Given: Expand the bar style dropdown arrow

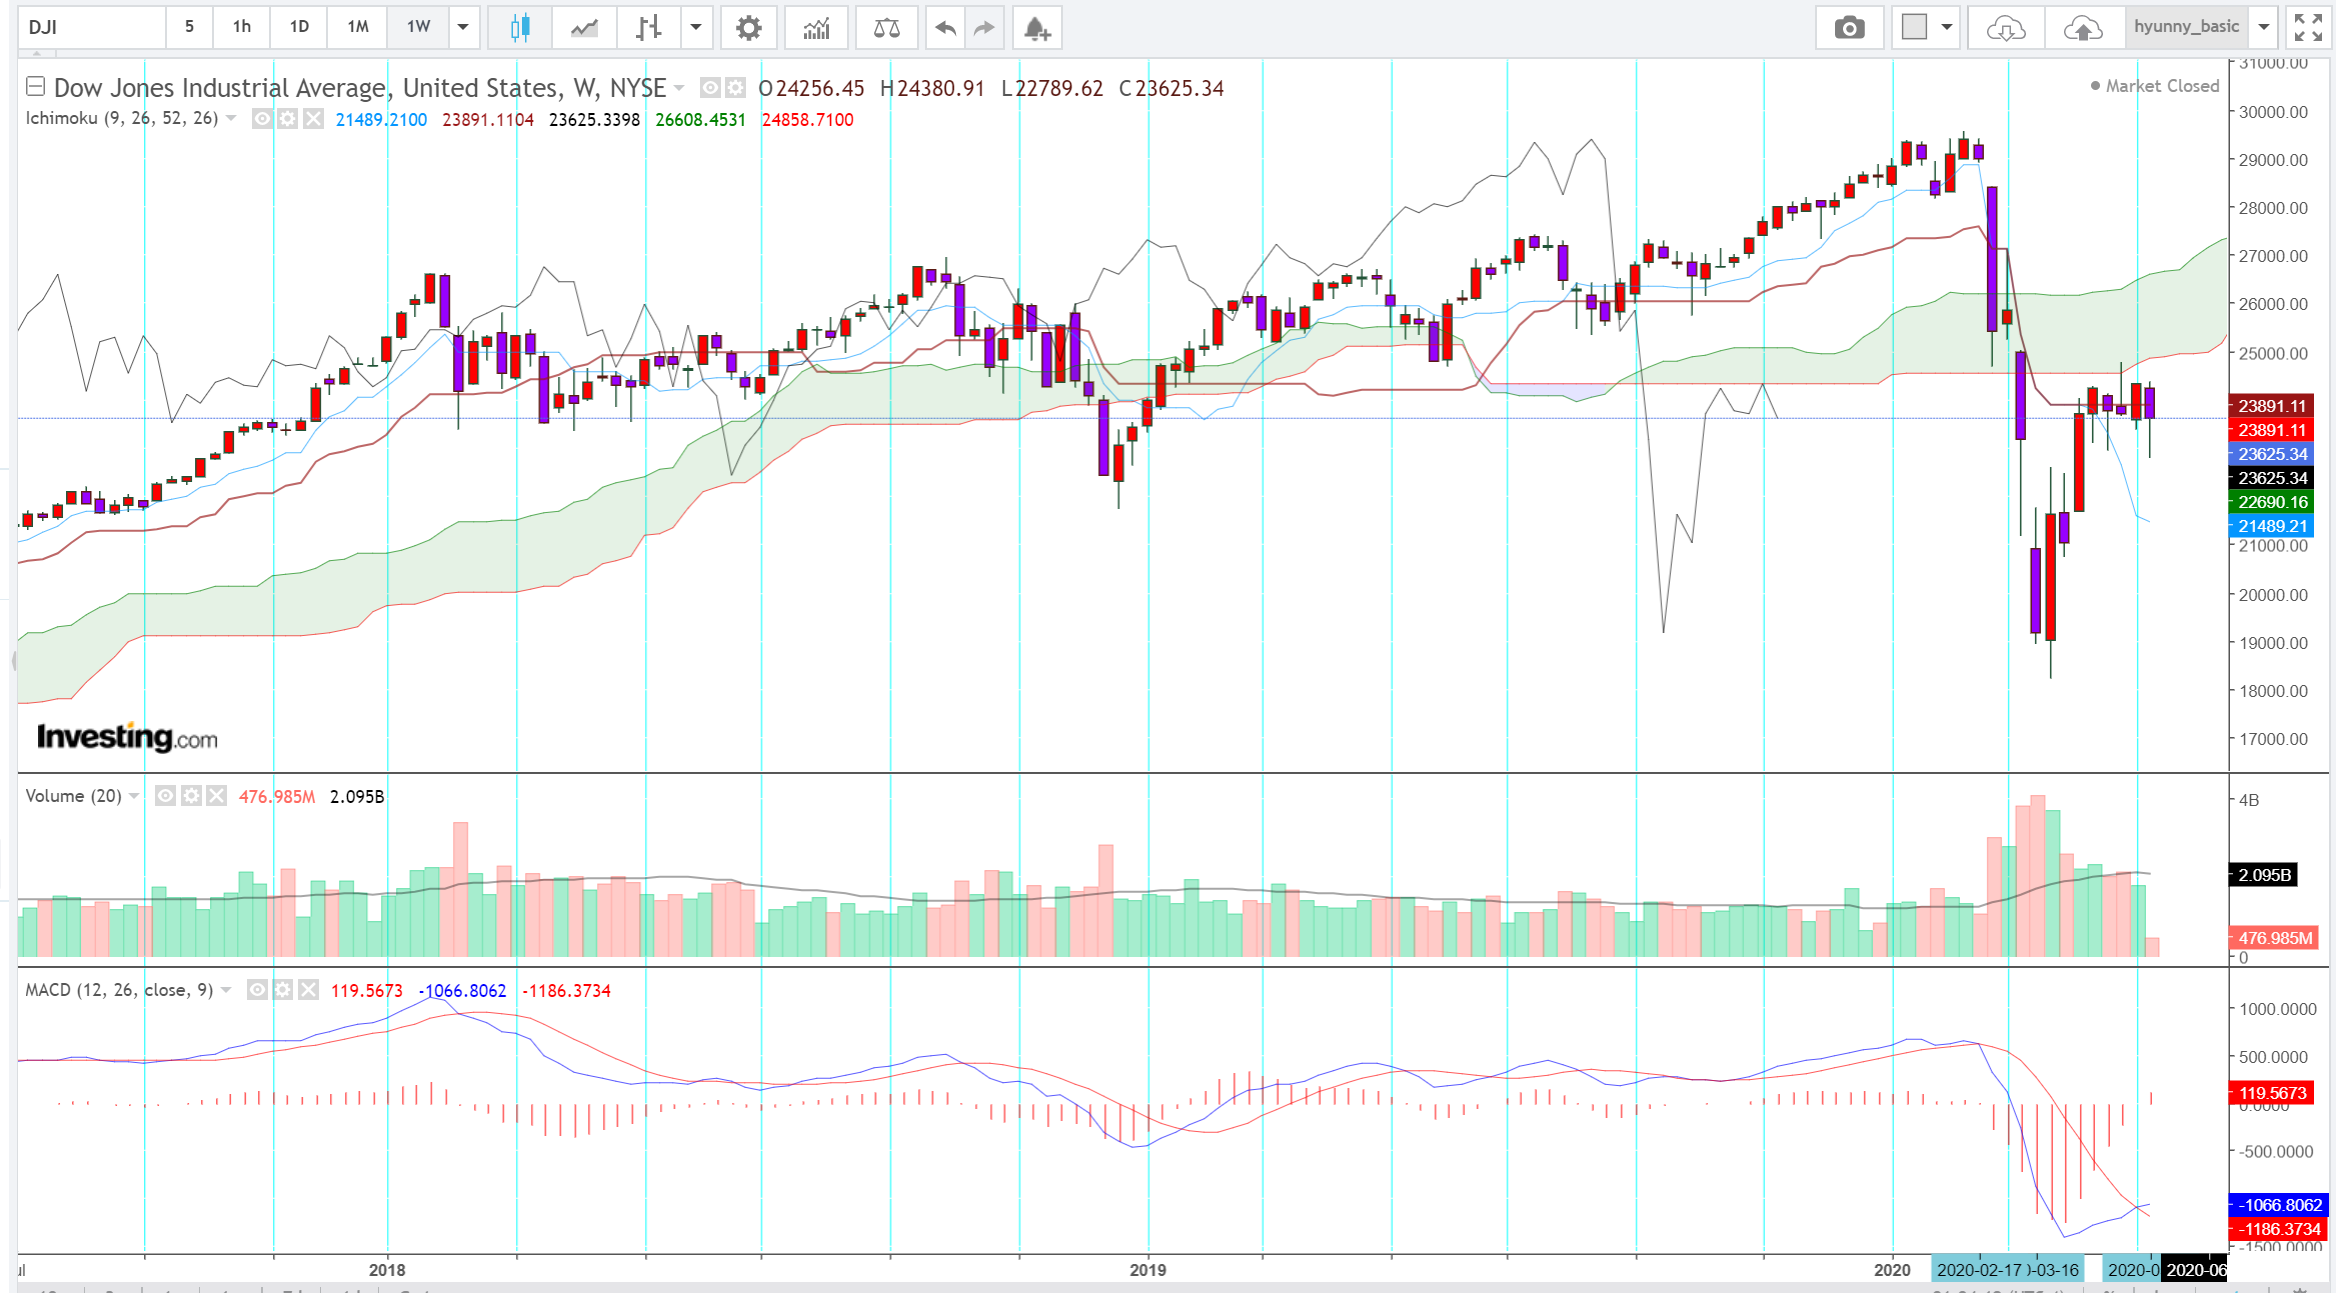Looking at the screenshot, I should pyautogui.click(x=696, y=27).
